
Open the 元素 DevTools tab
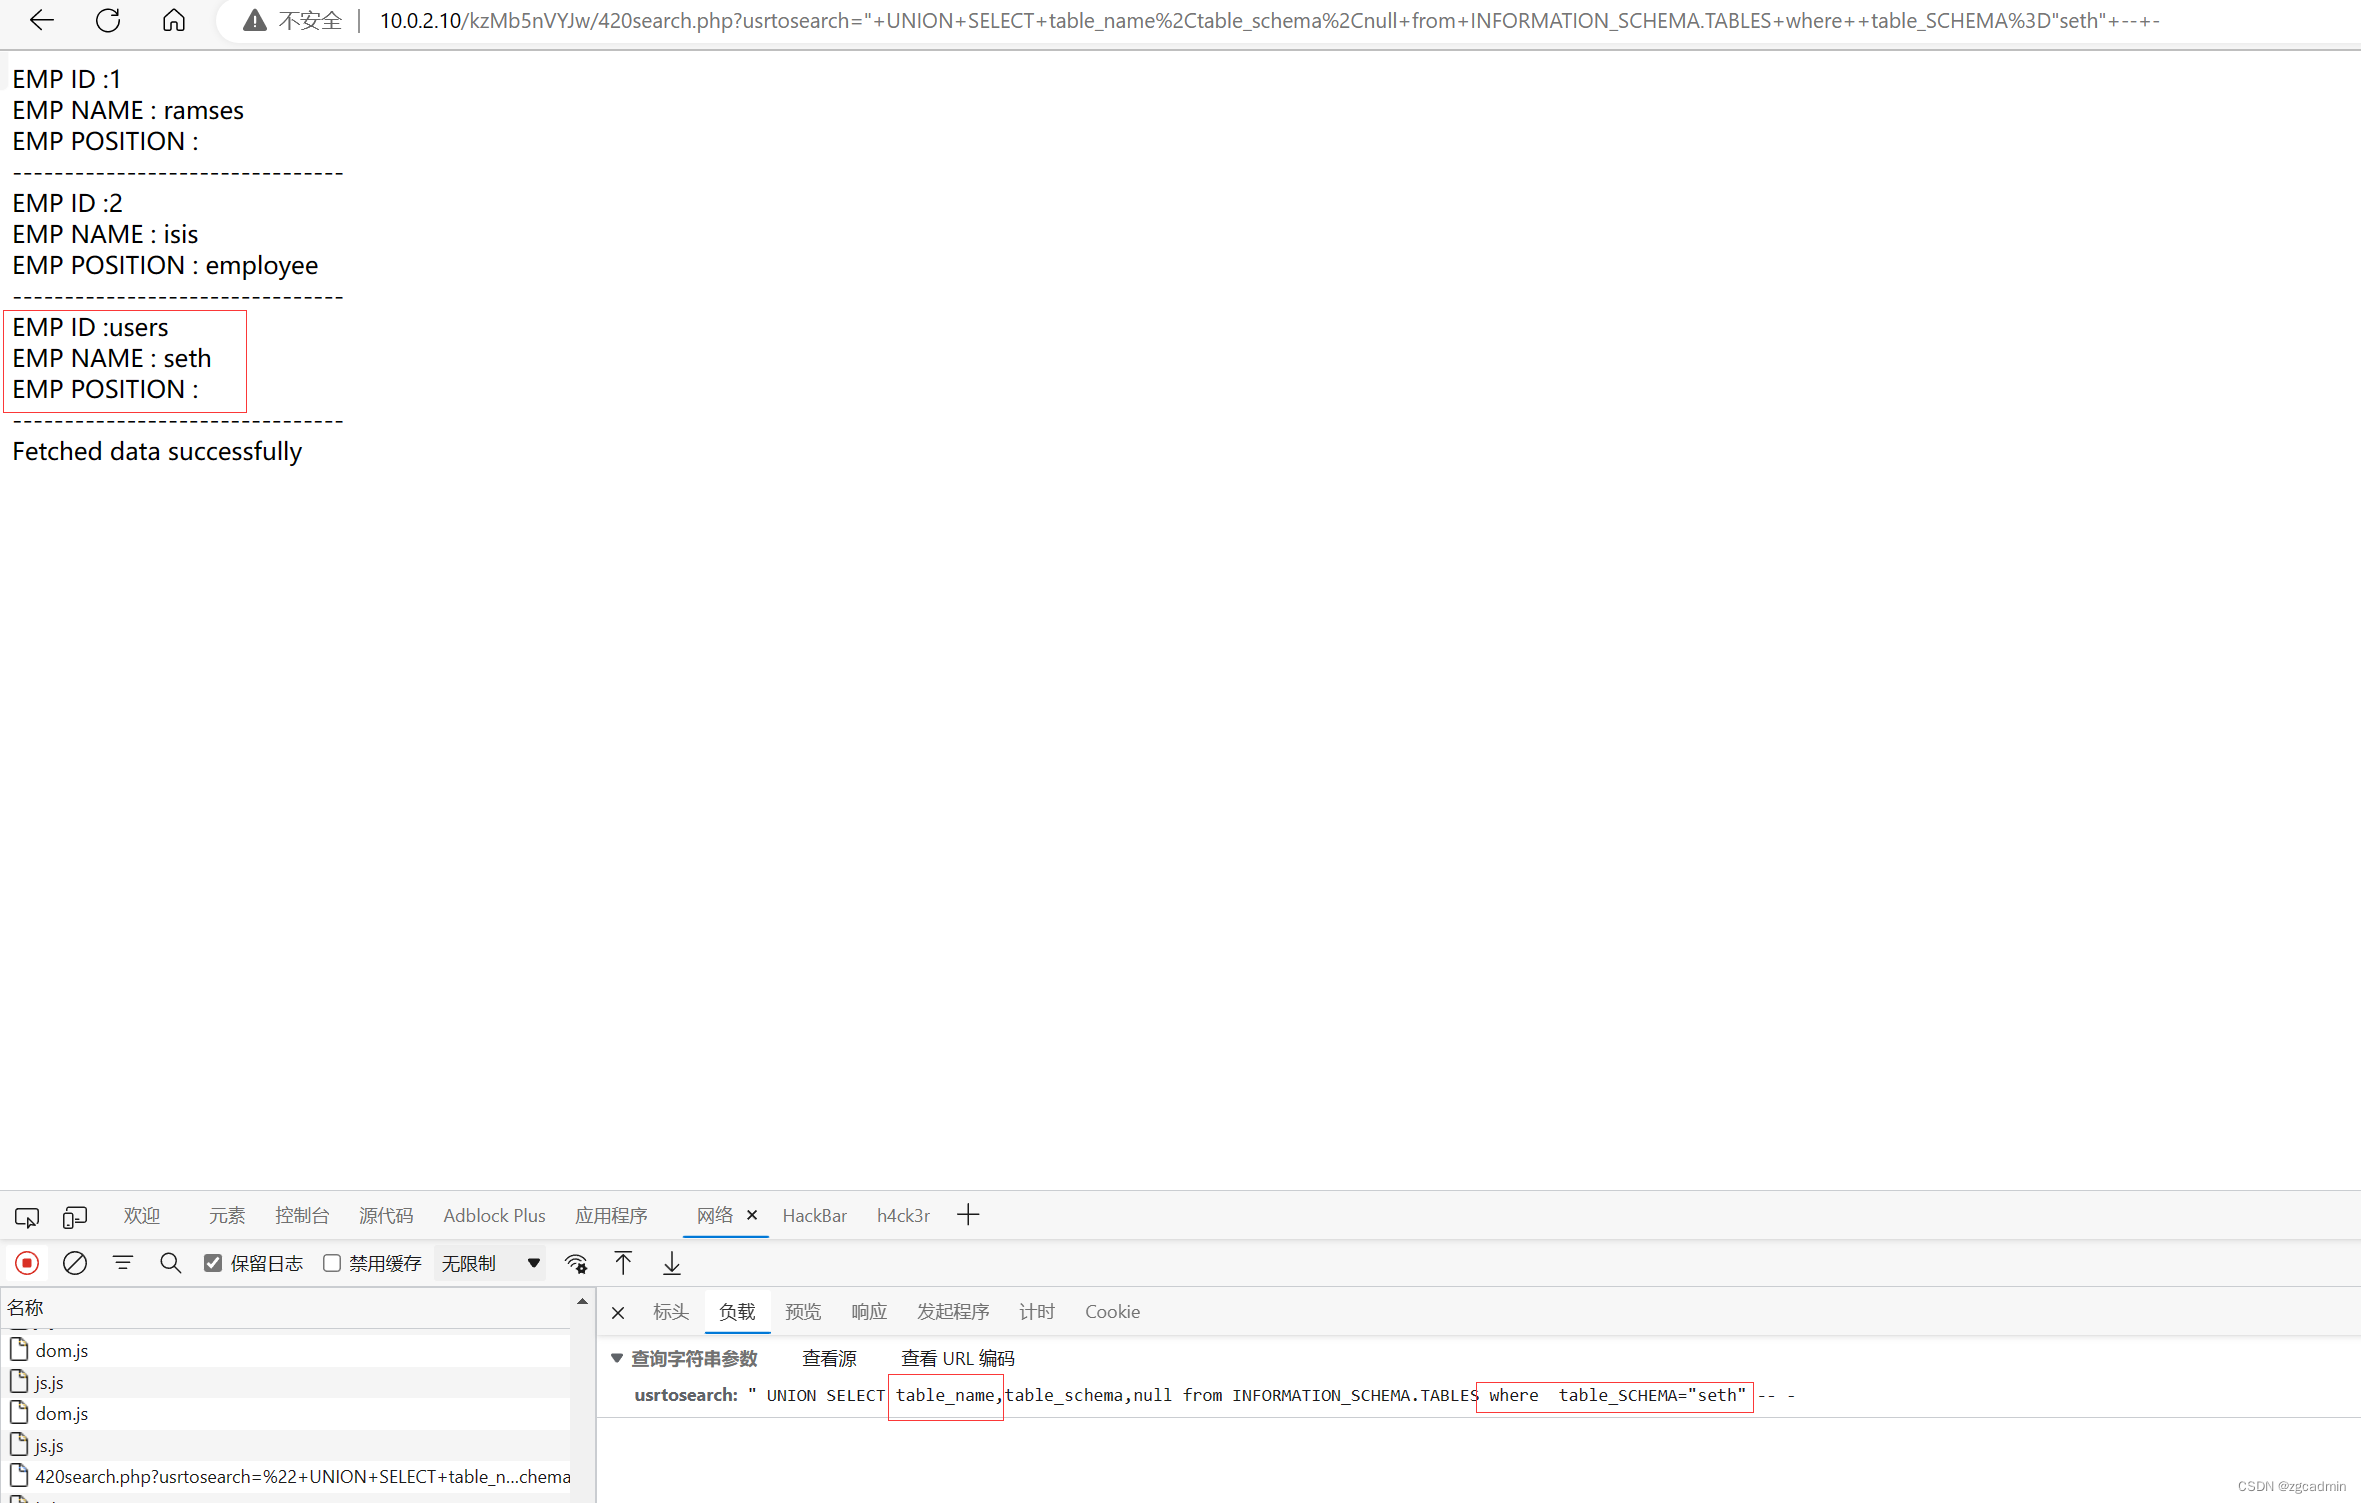click(x=227, y=1215)
